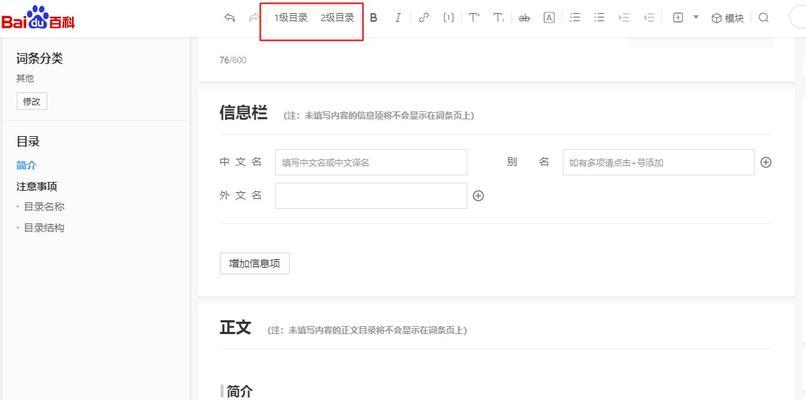This screenshot has height=400, width=806.
Task: Click the undo arrow in toolbar
Action: click(x=230, y=18)
